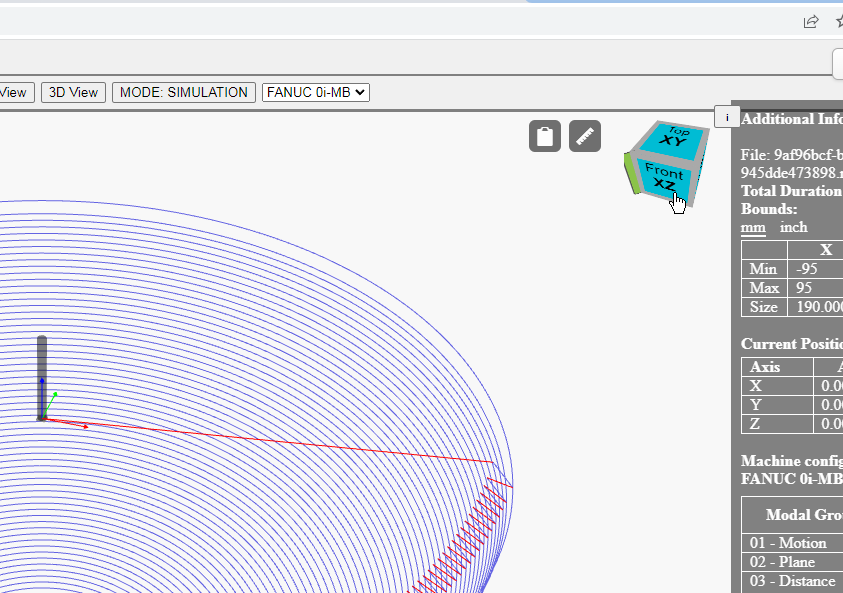
Task: Click the 'Additional Info' heading
Action: 791,119
